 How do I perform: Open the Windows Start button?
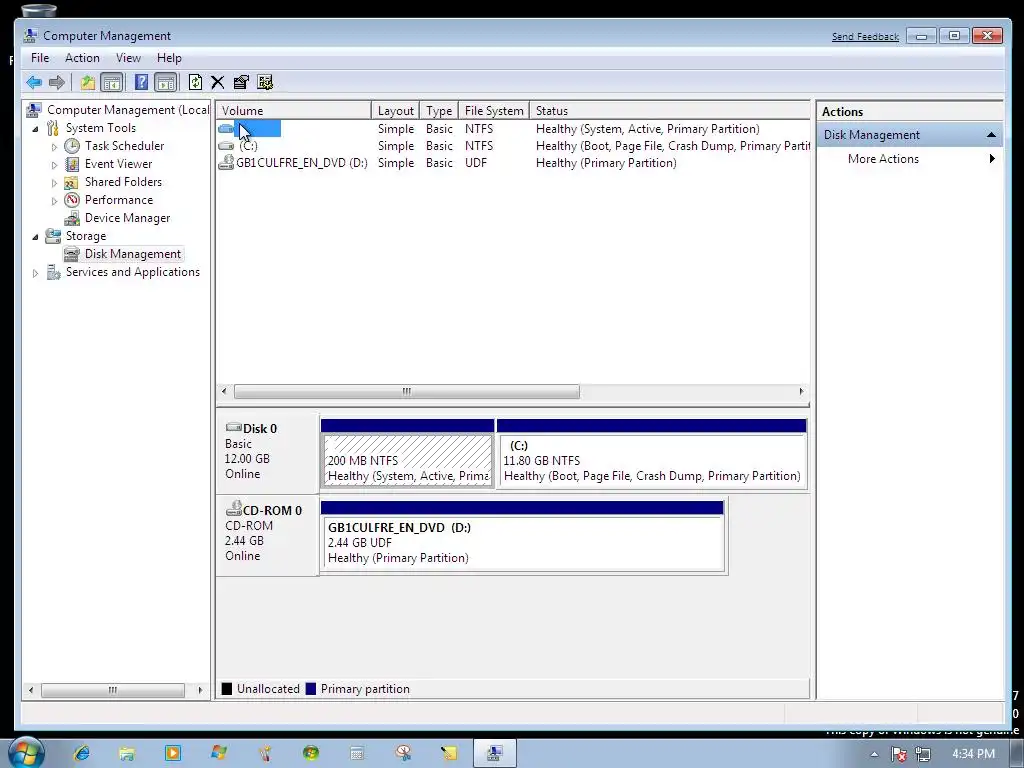tap(26, 752)
